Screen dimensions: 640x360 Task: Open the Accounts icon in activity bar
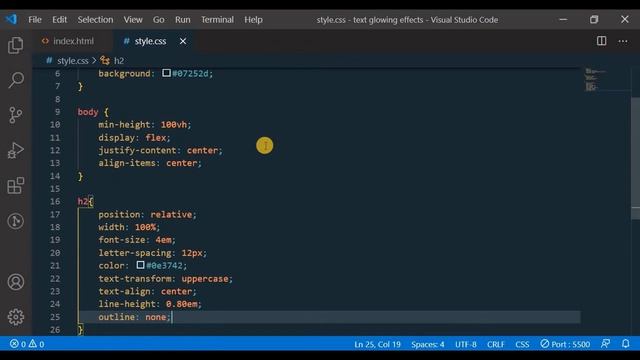pyautogui.click(x=16, y=282)
